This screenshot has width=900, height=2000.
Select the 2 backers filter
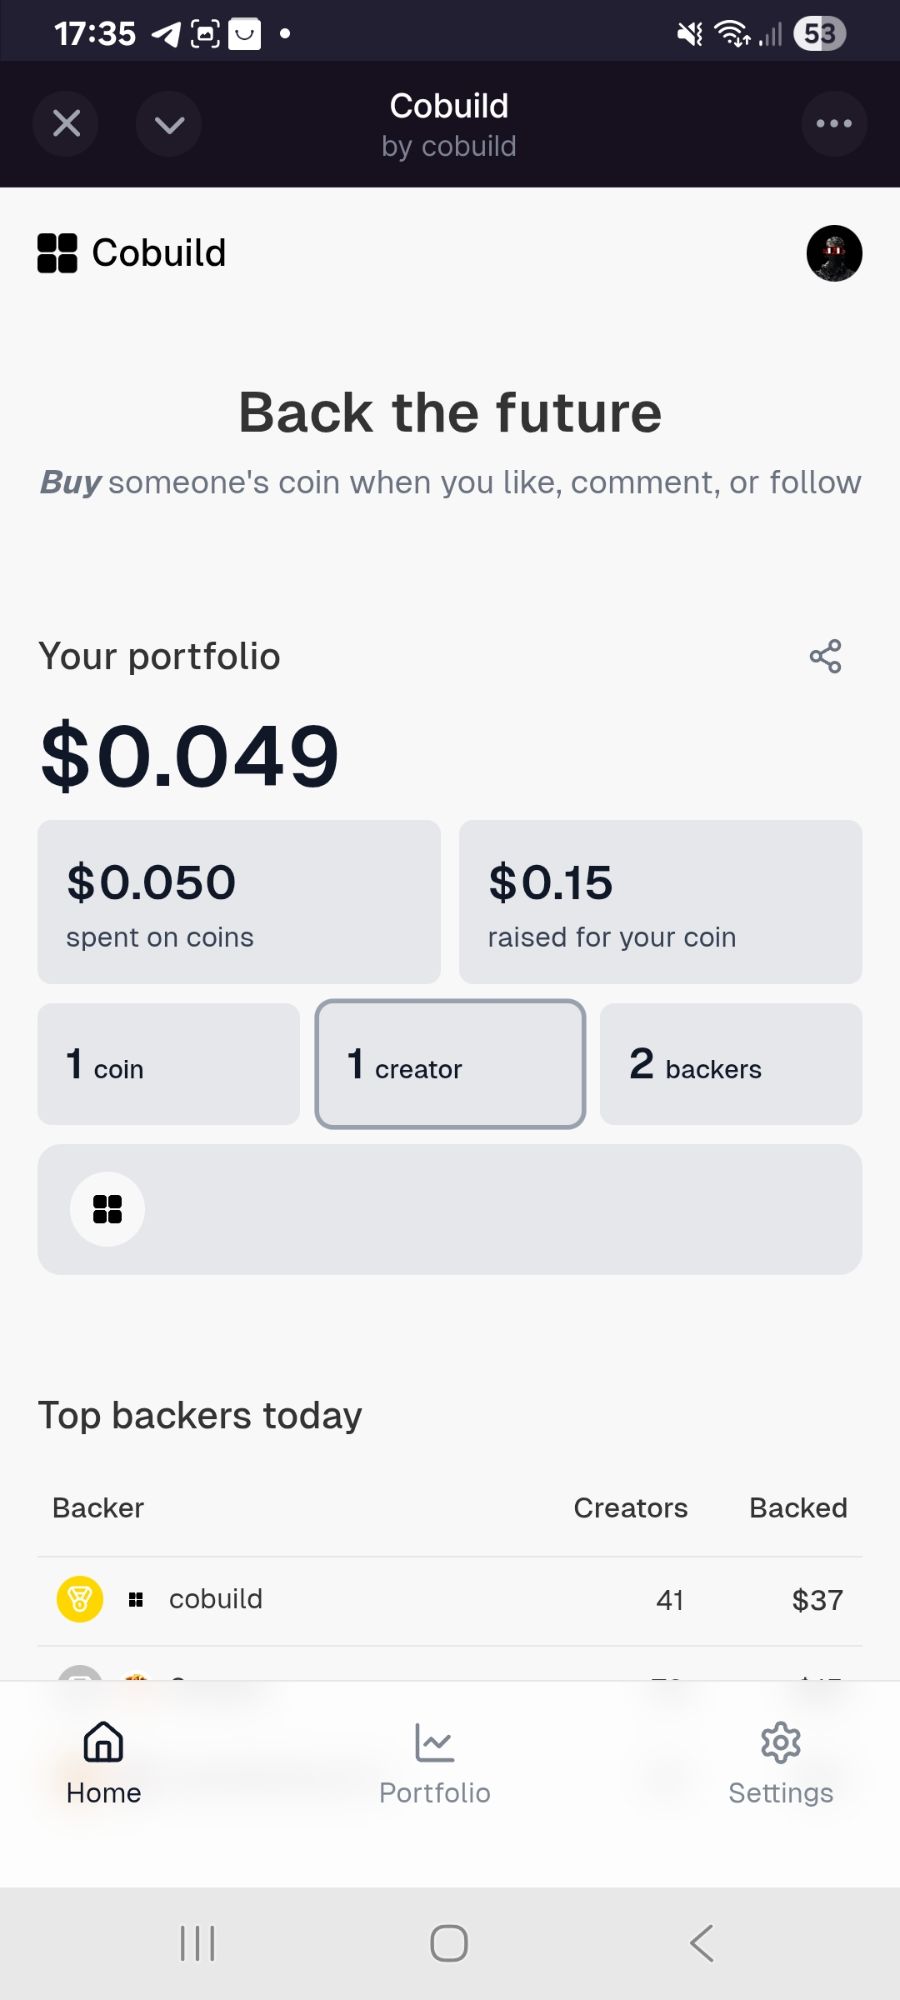tap(730, 1064)
